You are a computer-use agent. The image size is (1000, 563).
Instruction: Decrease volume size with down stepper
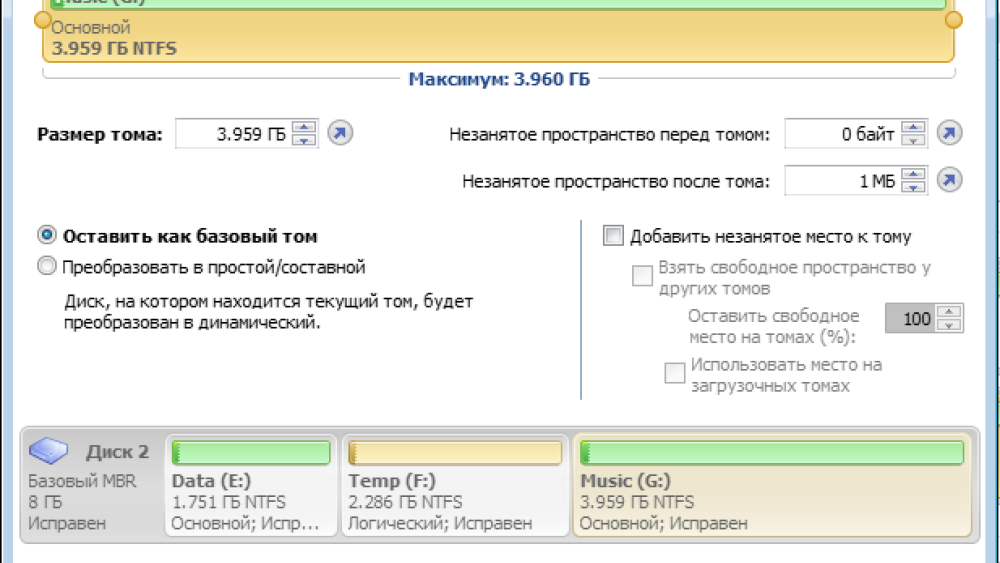(x=305, y=140)
